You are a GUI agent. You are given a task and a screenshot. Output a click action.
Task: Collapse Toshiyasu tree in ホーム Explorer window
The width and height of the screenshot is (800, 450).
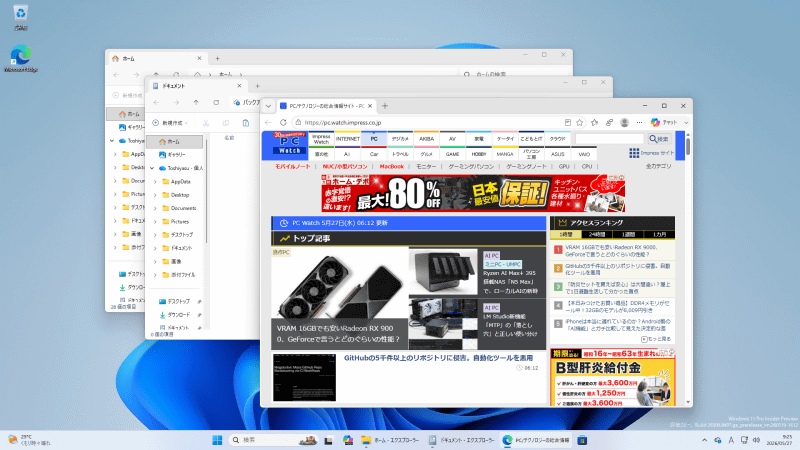(112, 141)
